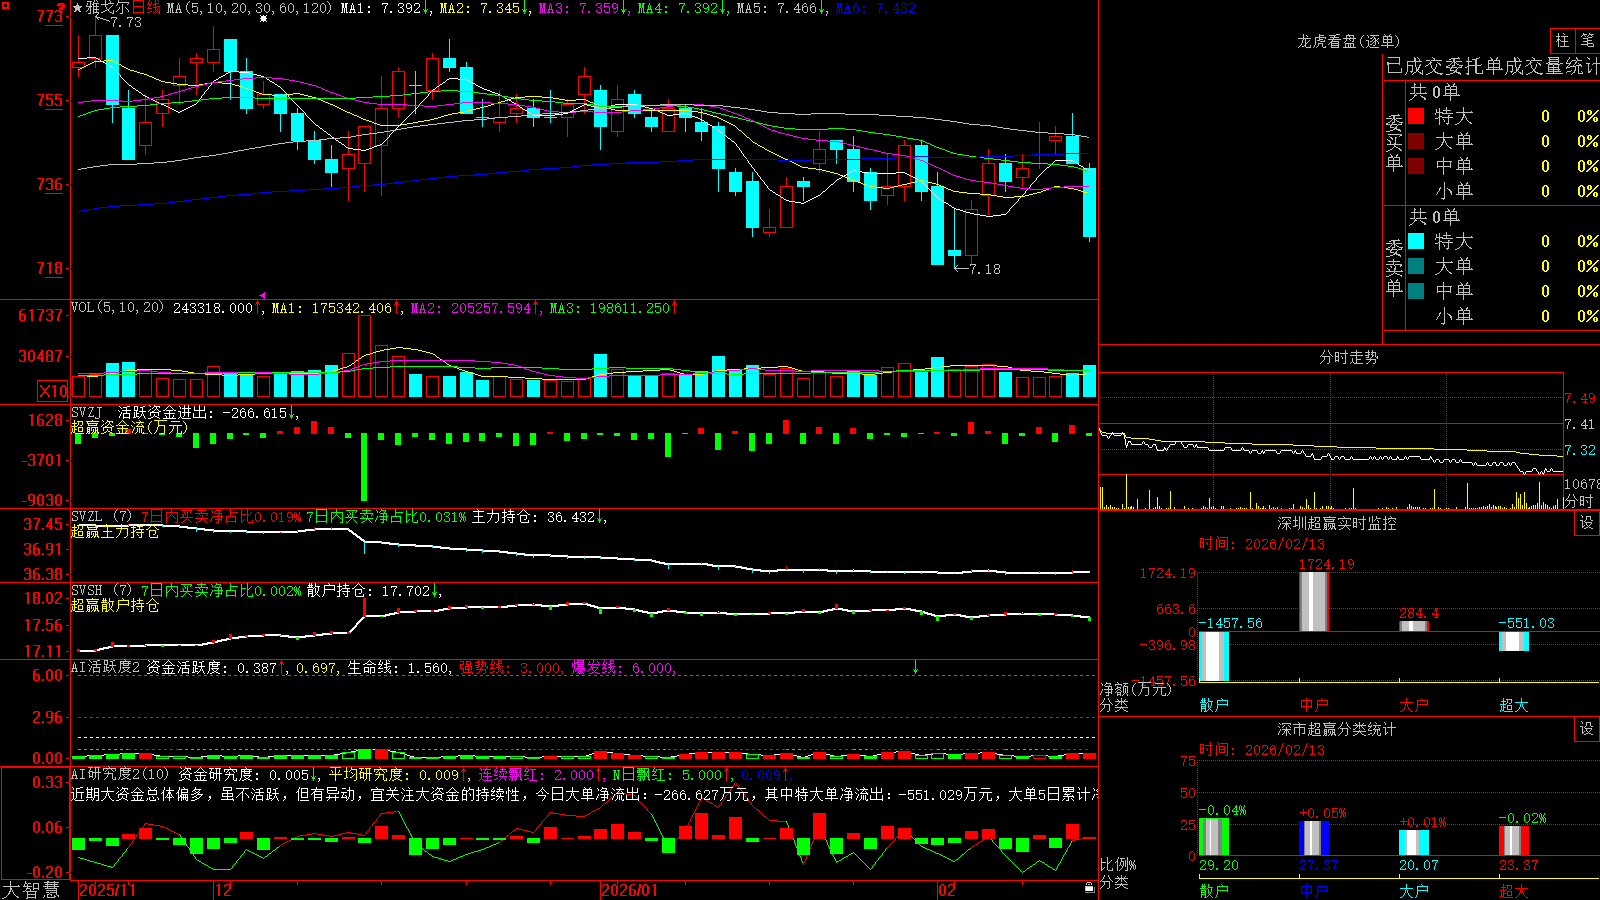Click the blue 中户 27.37 bar in 分类统计
The width and height of the screenshot is (1600, 900).
pyautogui.click(x=1314, y=838)
